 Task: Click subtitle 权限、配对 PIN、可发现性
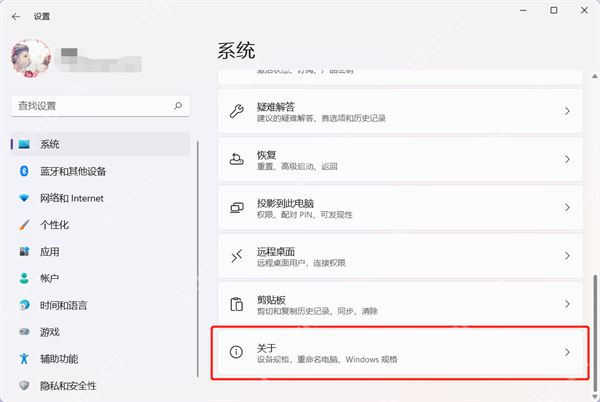[x=305, y=215]
